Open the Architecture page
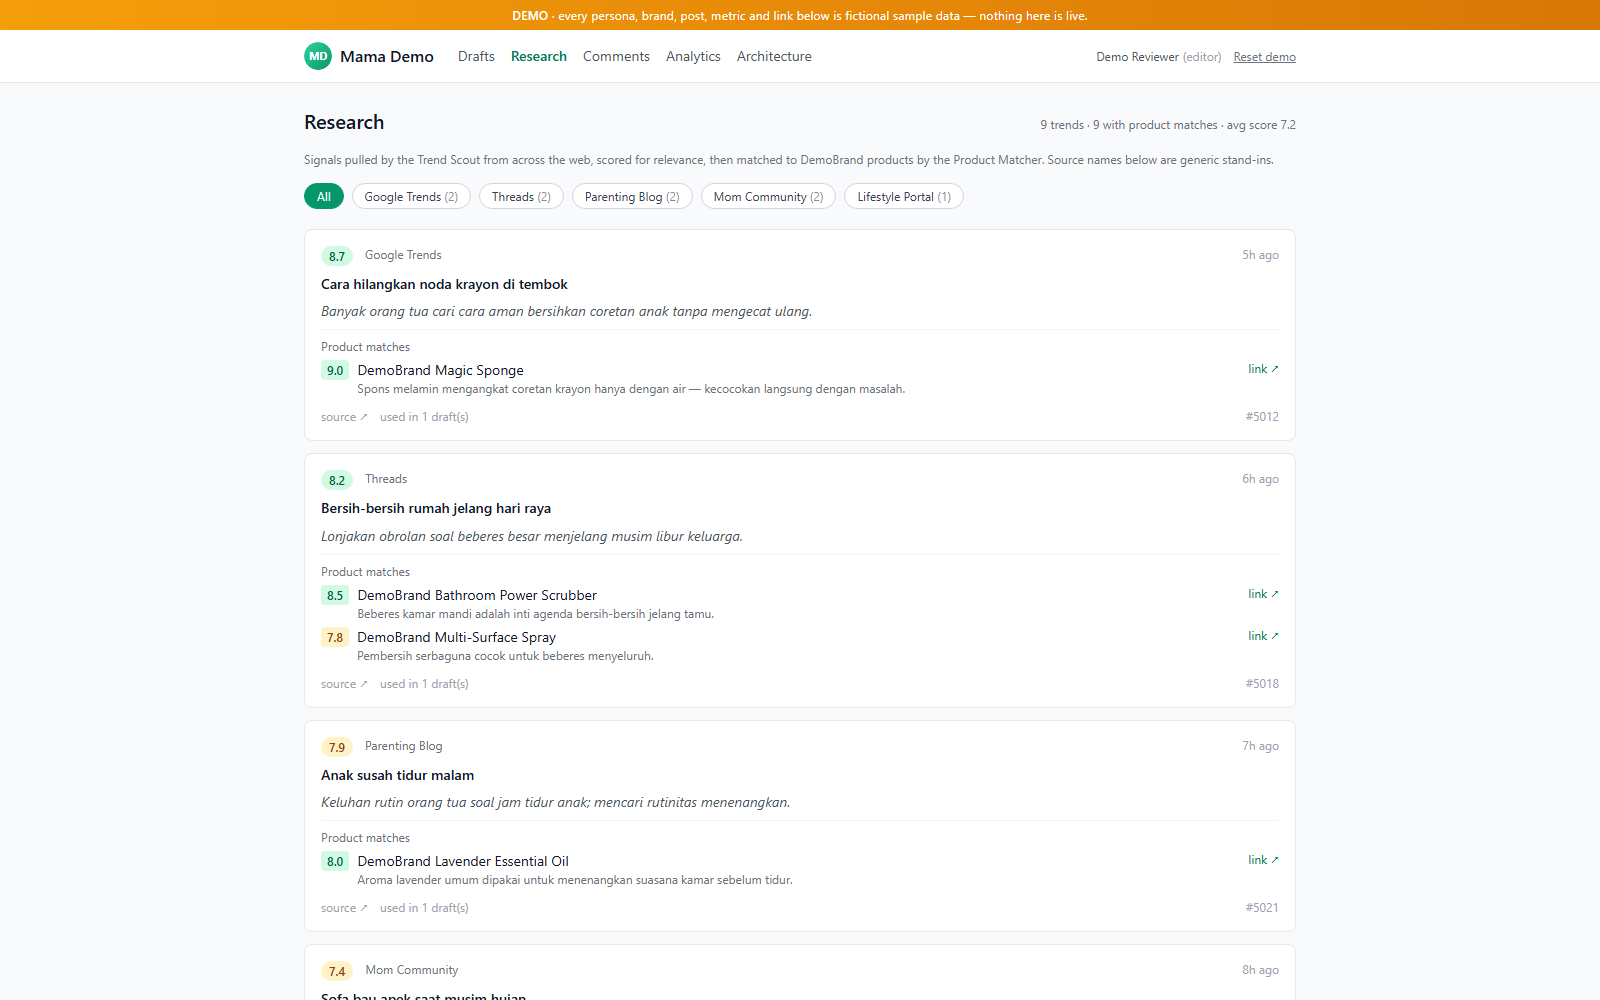Screen dimensions: 1600x1000 pyautogui.click(x=774, y=57)
